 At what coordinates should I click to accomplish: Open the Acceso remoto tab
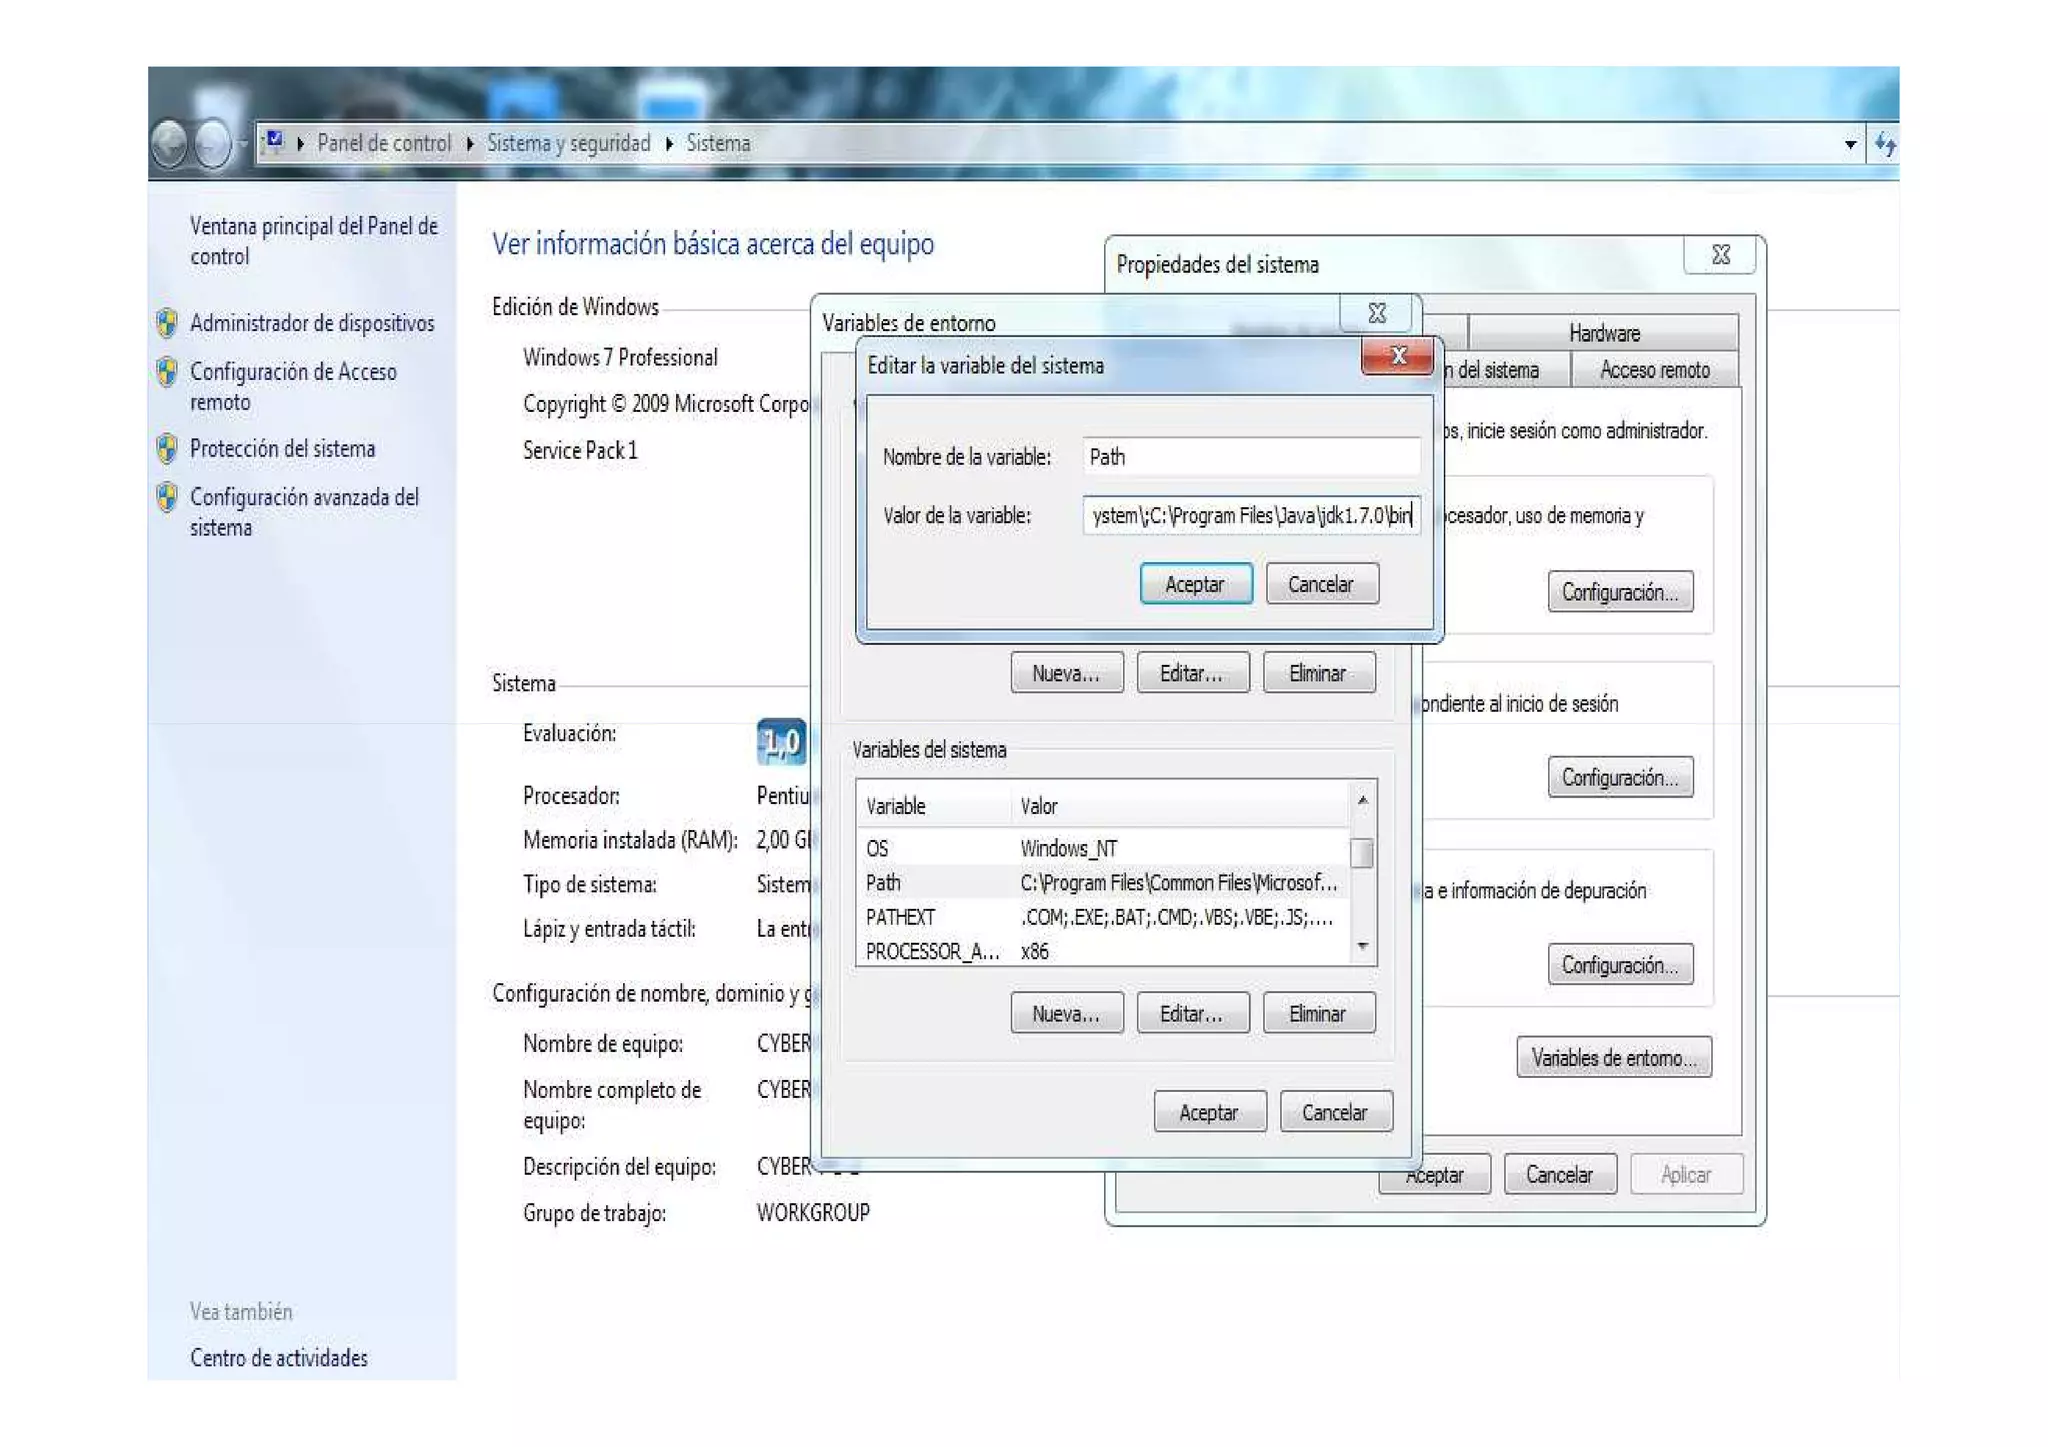(1654, 370)
